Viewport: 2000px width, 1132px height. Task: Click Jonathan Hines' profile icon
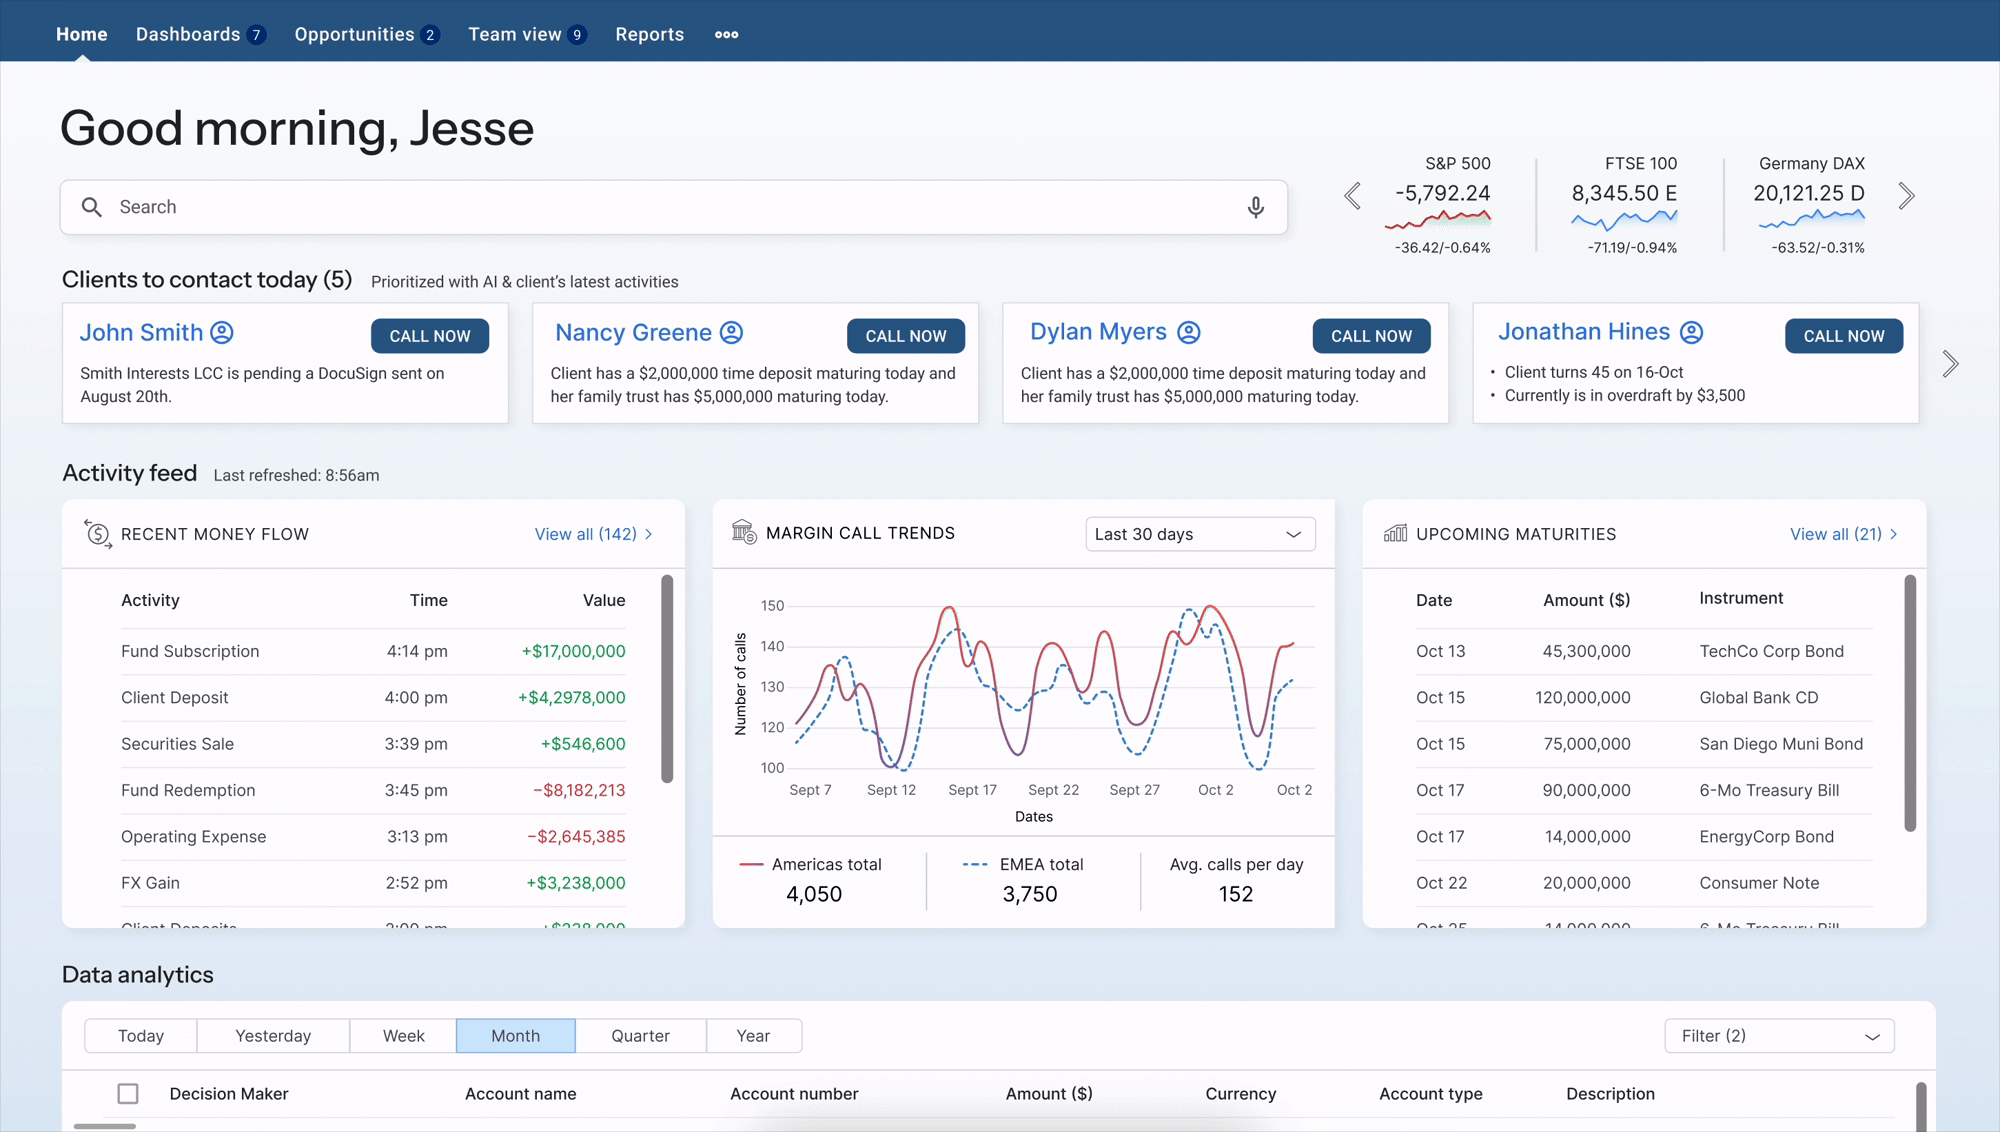pyautogui.click(x=1691, y=332)
